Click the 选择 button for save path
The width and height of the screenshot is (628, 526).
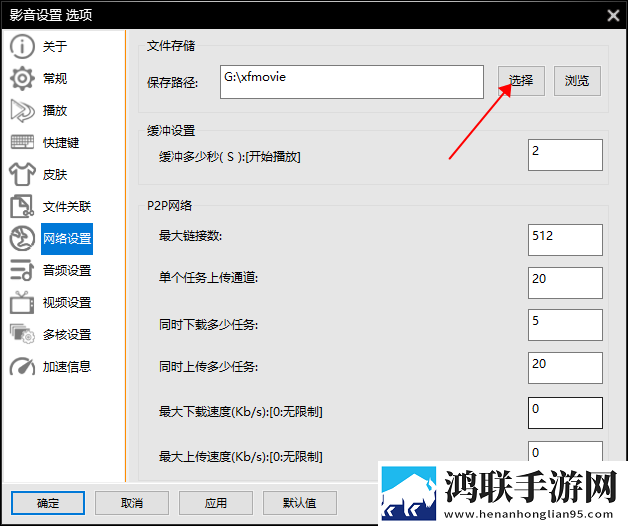tap(521, 81)
